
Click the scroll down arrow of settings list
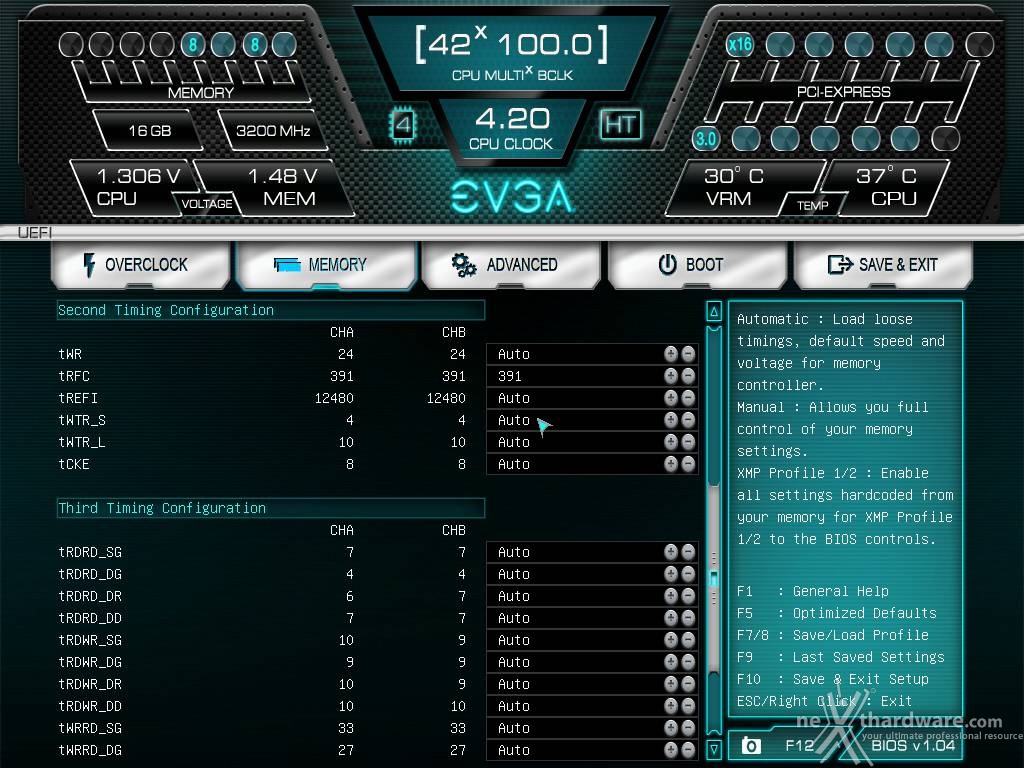(714, 749)
